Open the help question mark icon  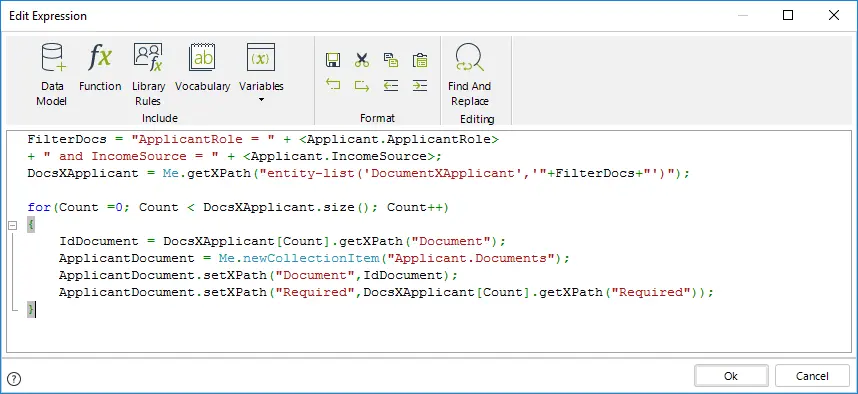click(x=14, y=378)
